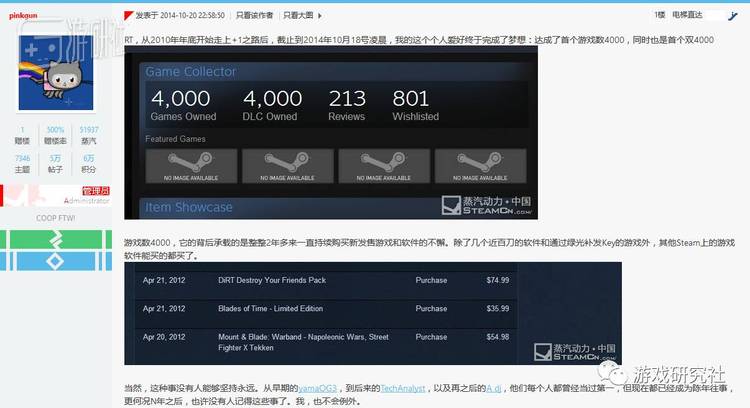The width and height of the screenshot is (750, 408).
Task: Click the 1楼 floor number link
Action: click(659, 15)
